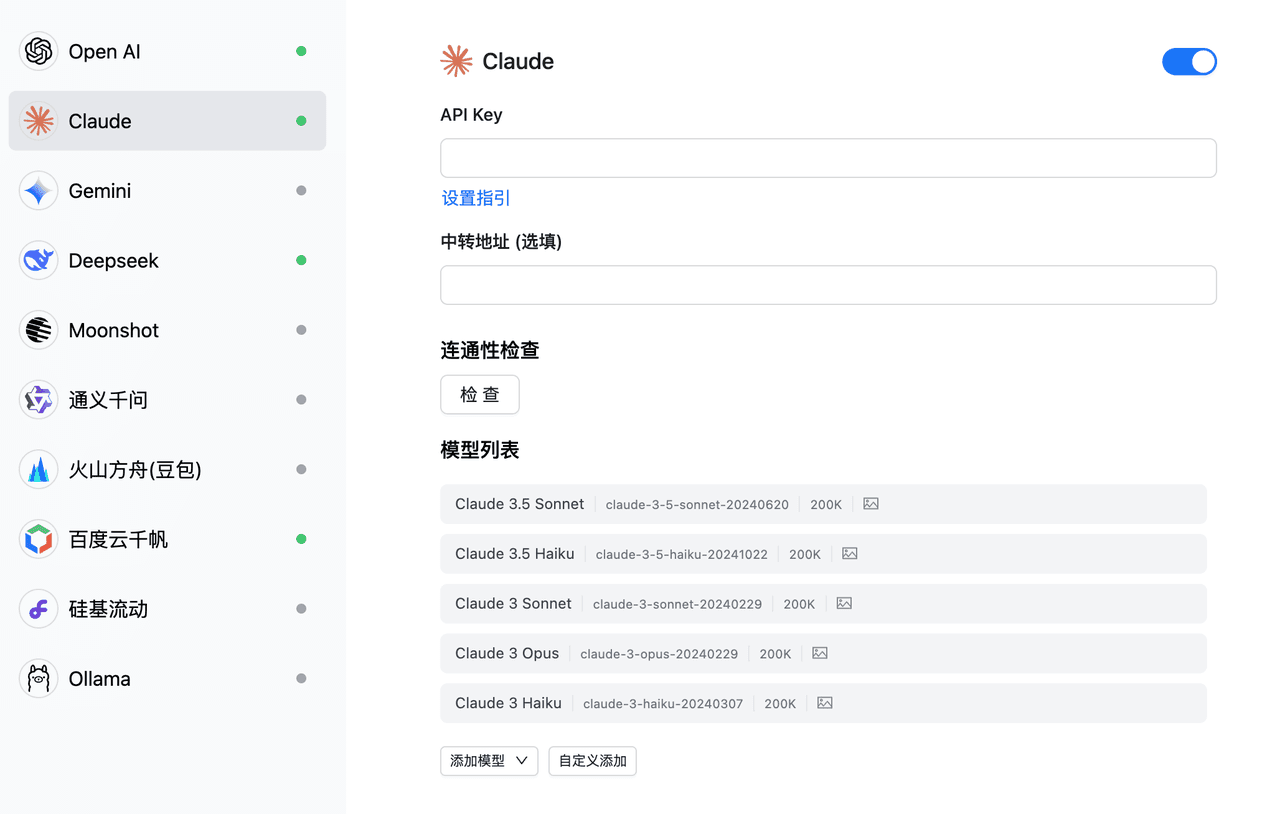Screen dimensions: 1280x814
Task: Click the 百度云千帆 cube icon
Action: [38, 539]
